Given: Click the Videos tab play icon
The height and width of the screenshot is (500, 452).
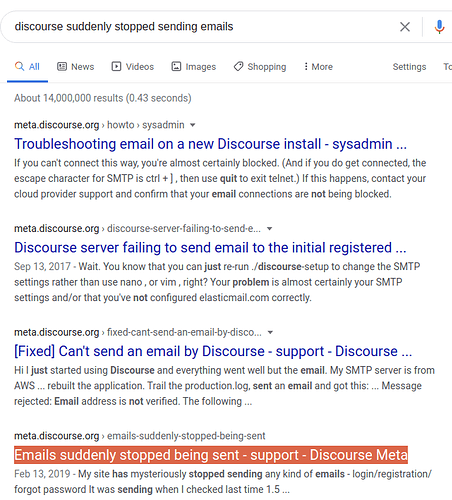Looking at the screenshot, I should [116, 67].
